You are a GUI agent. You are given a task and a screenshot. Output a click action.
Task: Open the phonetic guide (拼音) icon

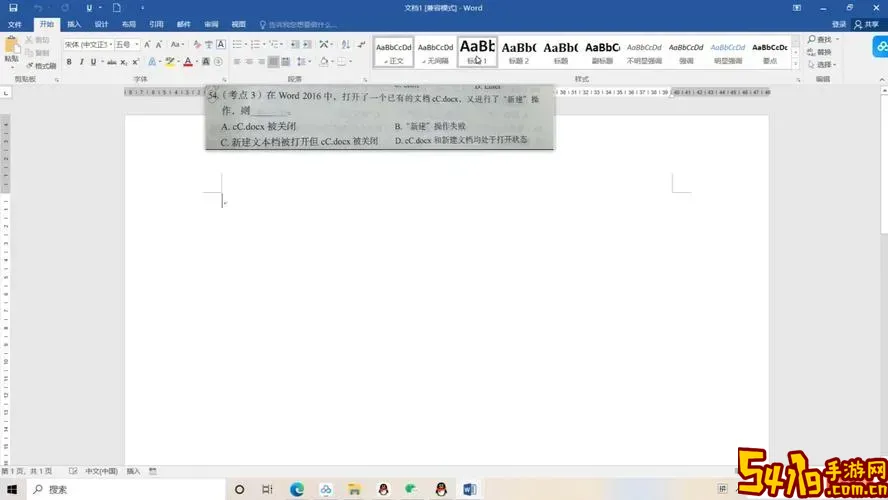pos(208,44)
